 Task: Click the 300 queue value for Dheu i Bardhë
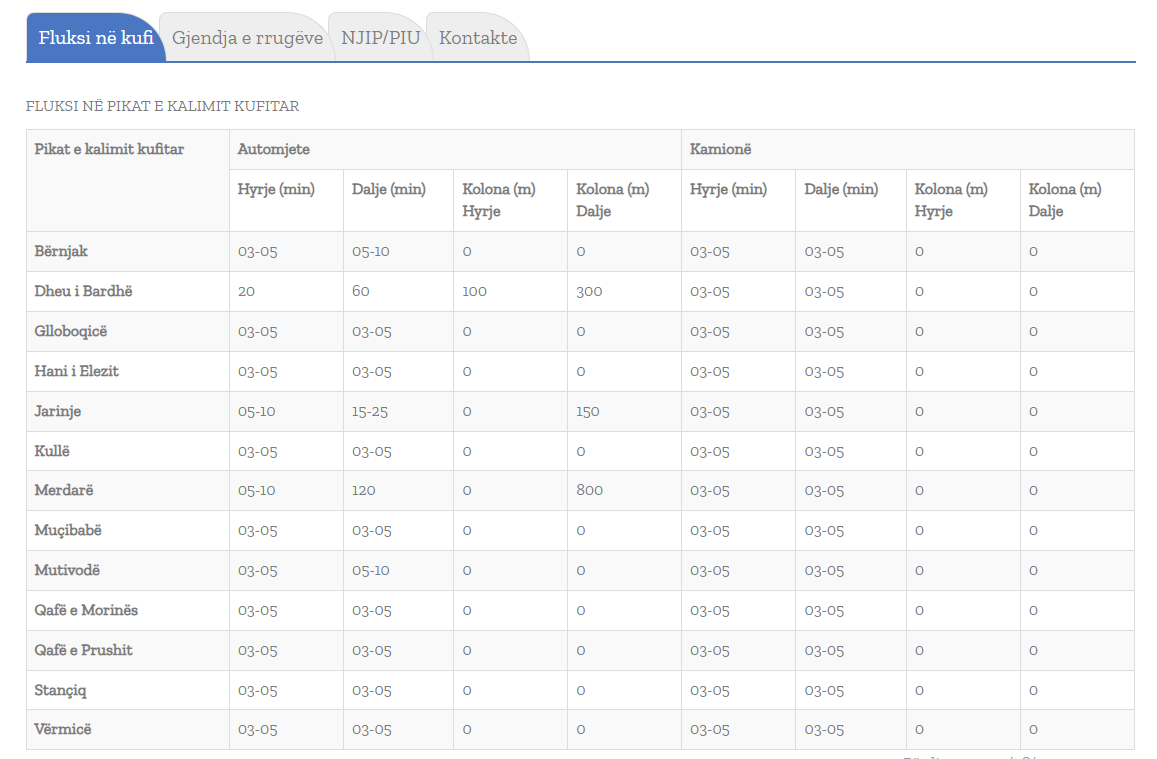click(590, 291)
